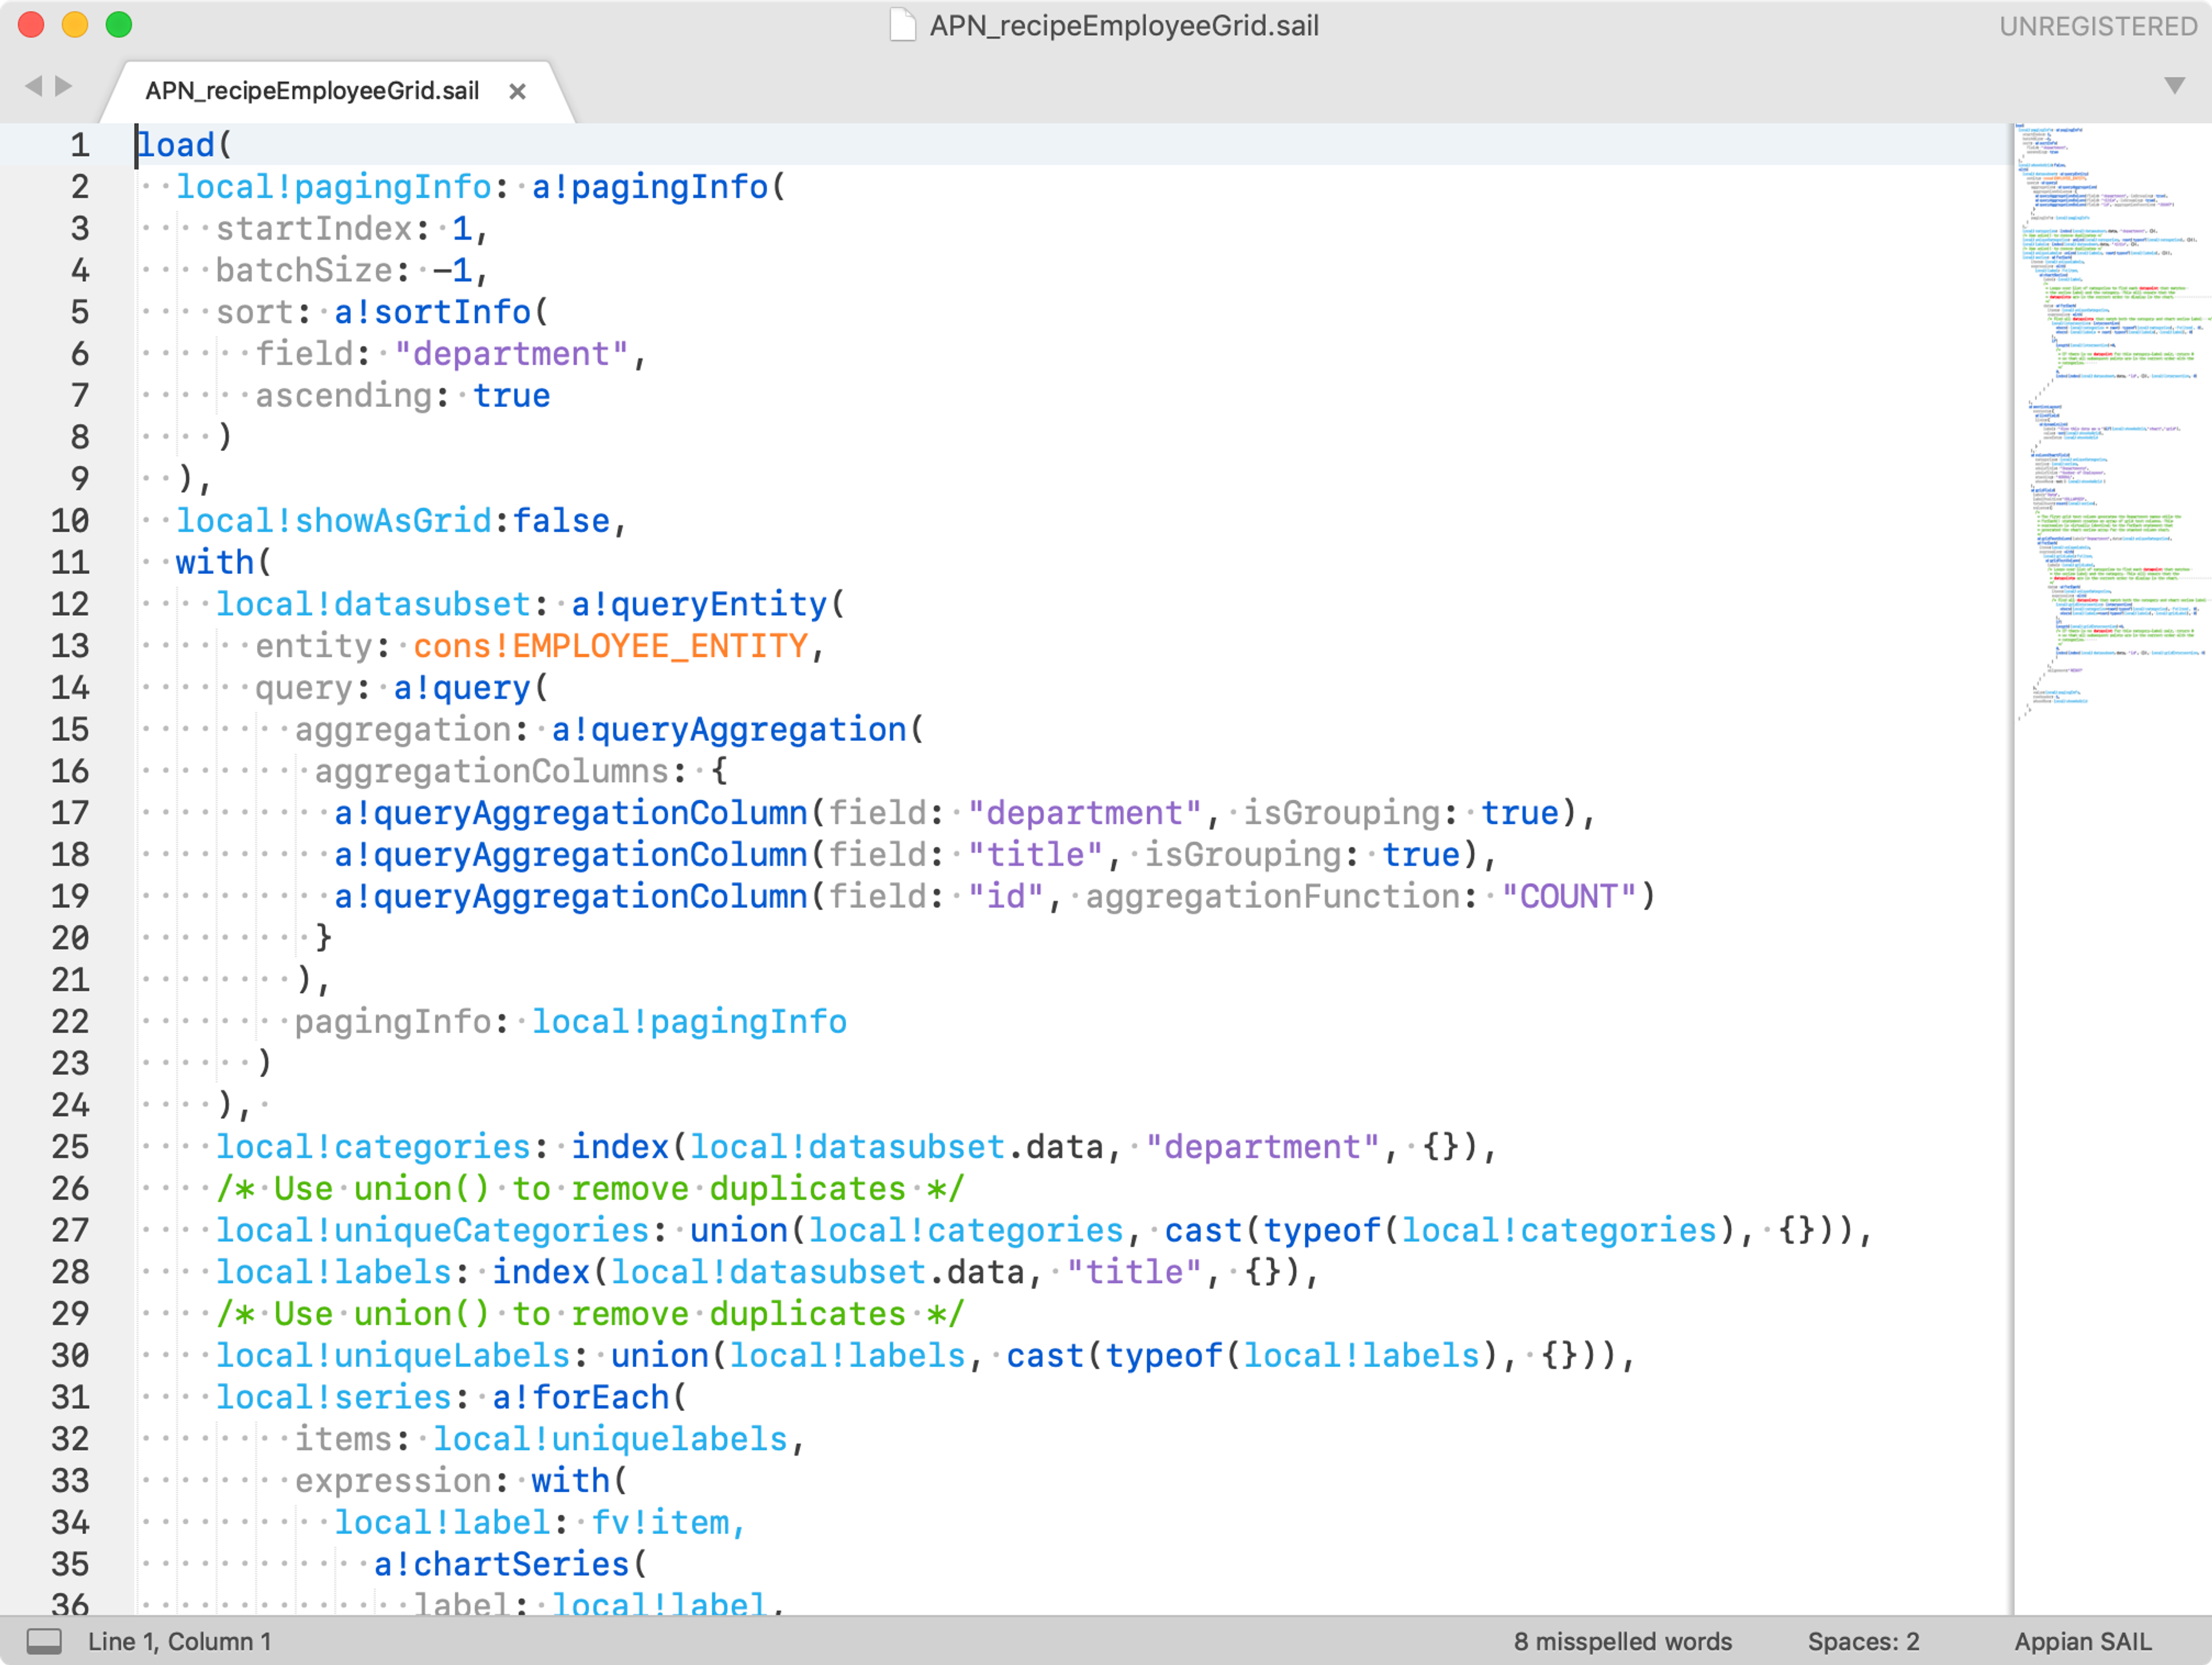Click 'a!sortInfo(' on line 5
The image size is (2212, 1665).
coord(441,312)
